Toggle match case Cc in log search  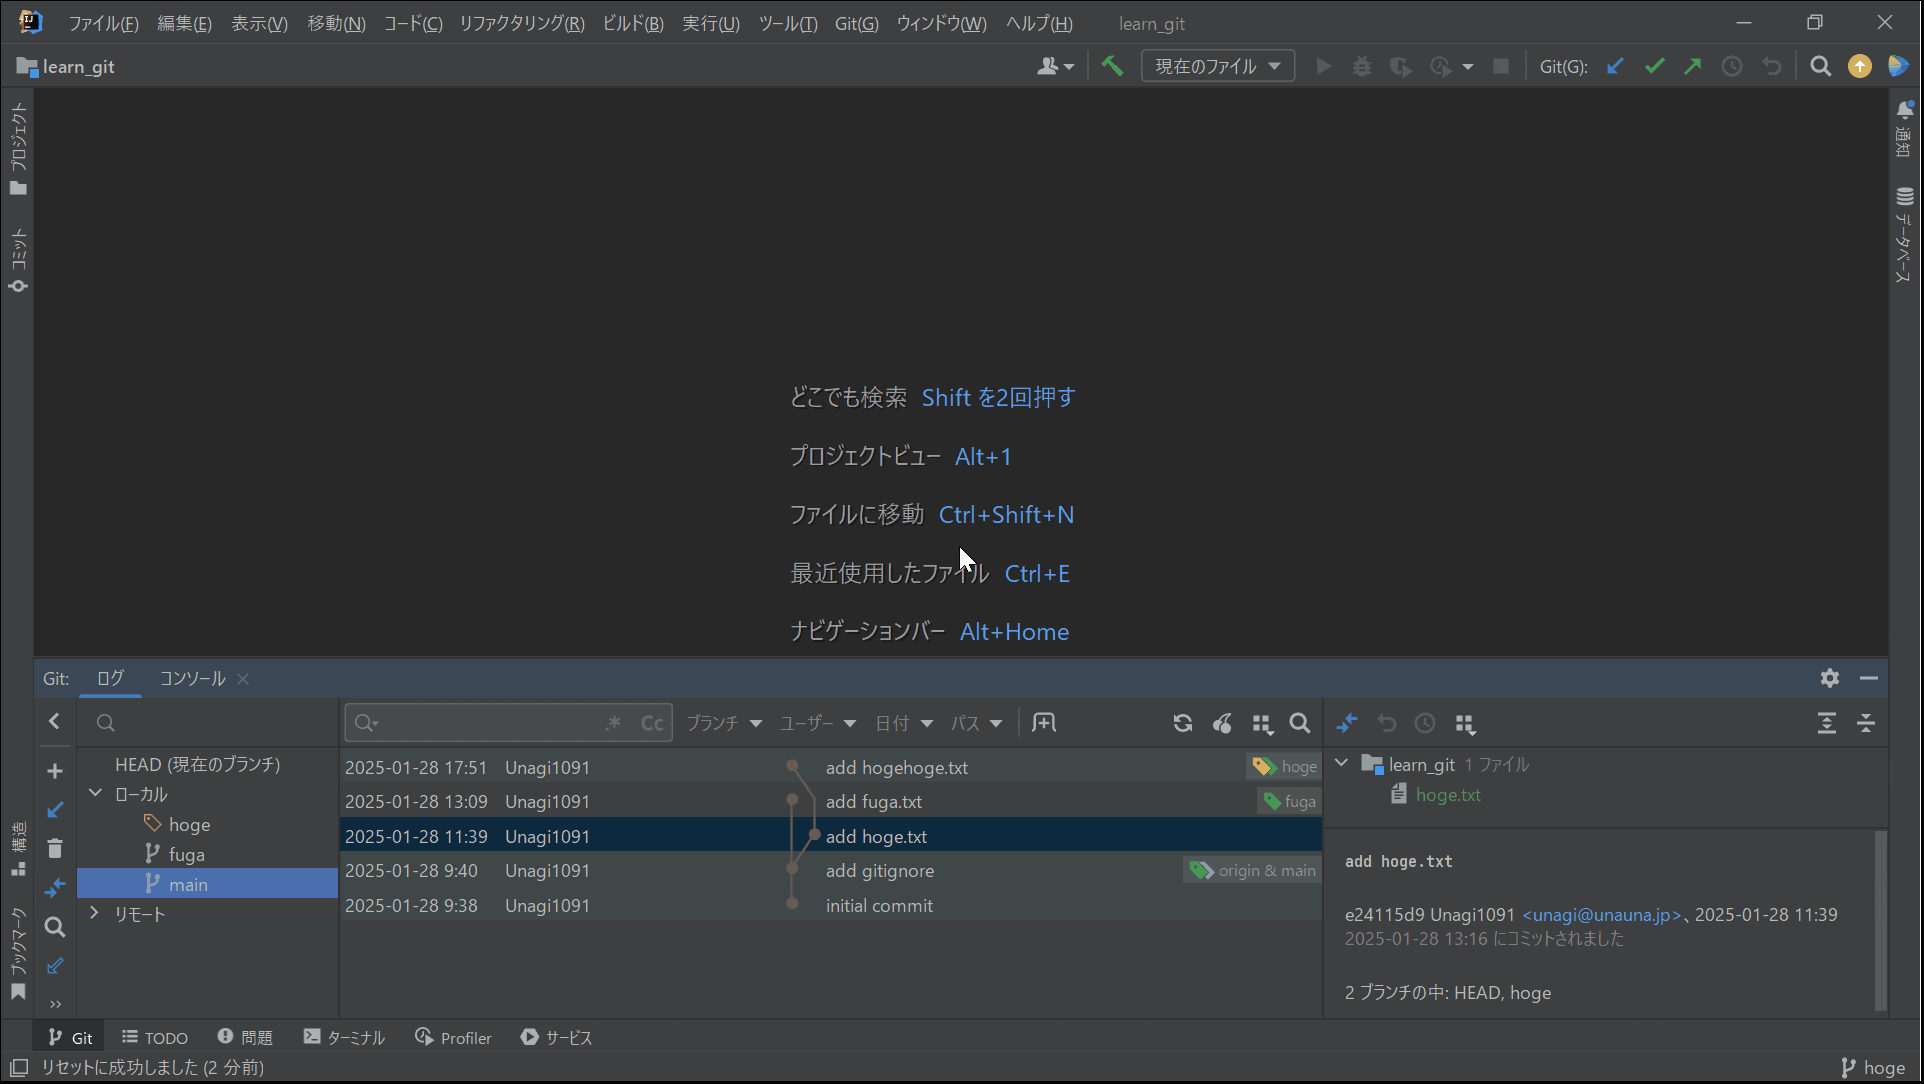tap(652, 723)
